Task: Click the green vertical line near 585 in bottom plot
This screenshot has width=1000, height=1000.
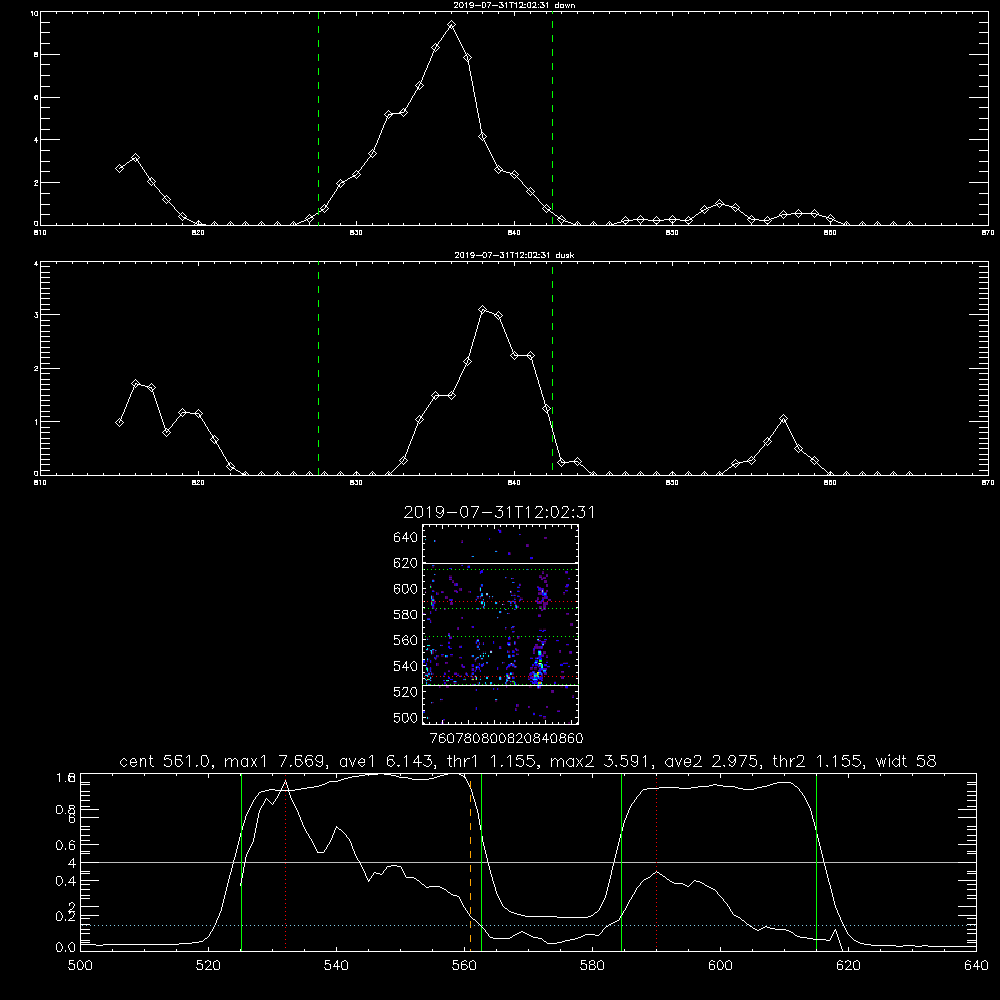Action: [x=621, y=862]
